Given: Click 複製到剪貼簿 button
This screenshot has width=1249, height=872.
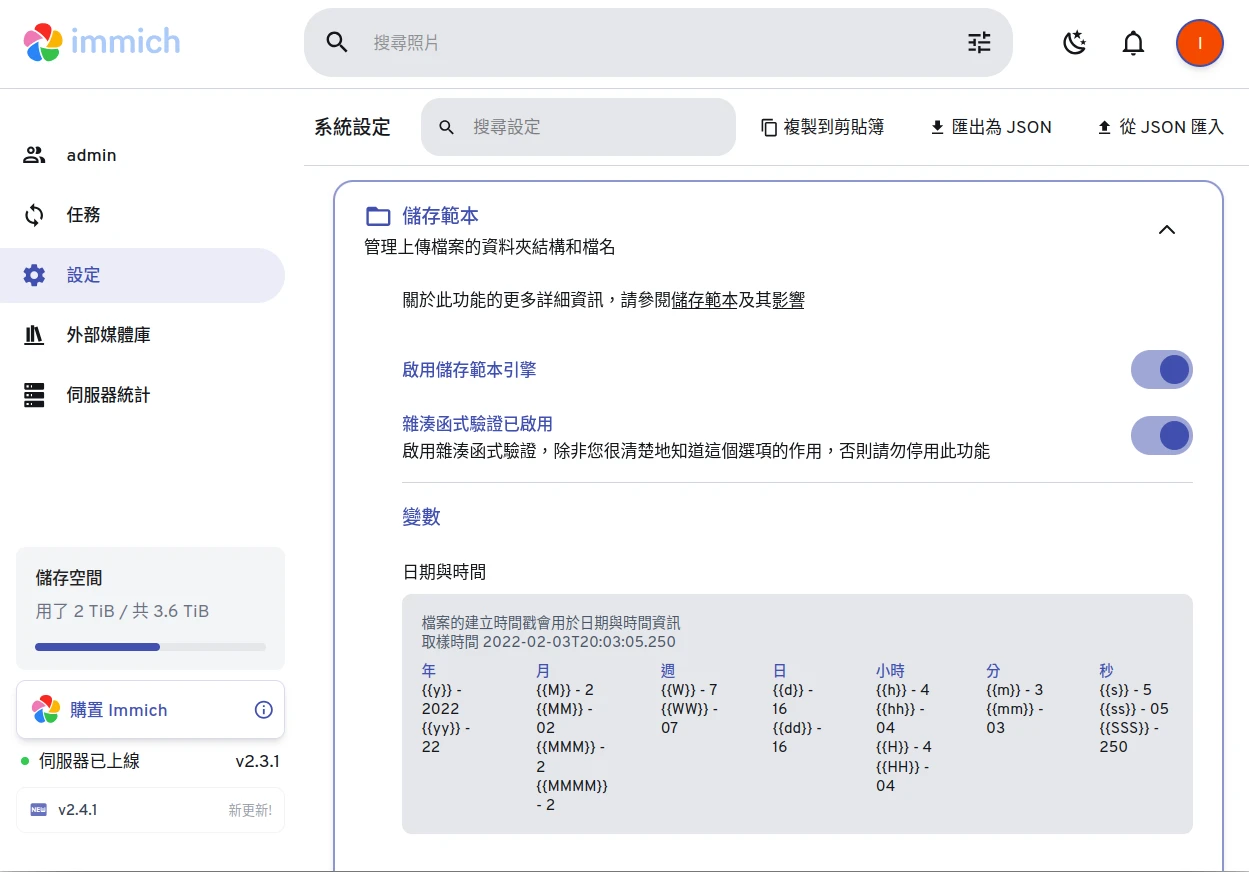Looking at the screenshot, I should click(822, 127).
